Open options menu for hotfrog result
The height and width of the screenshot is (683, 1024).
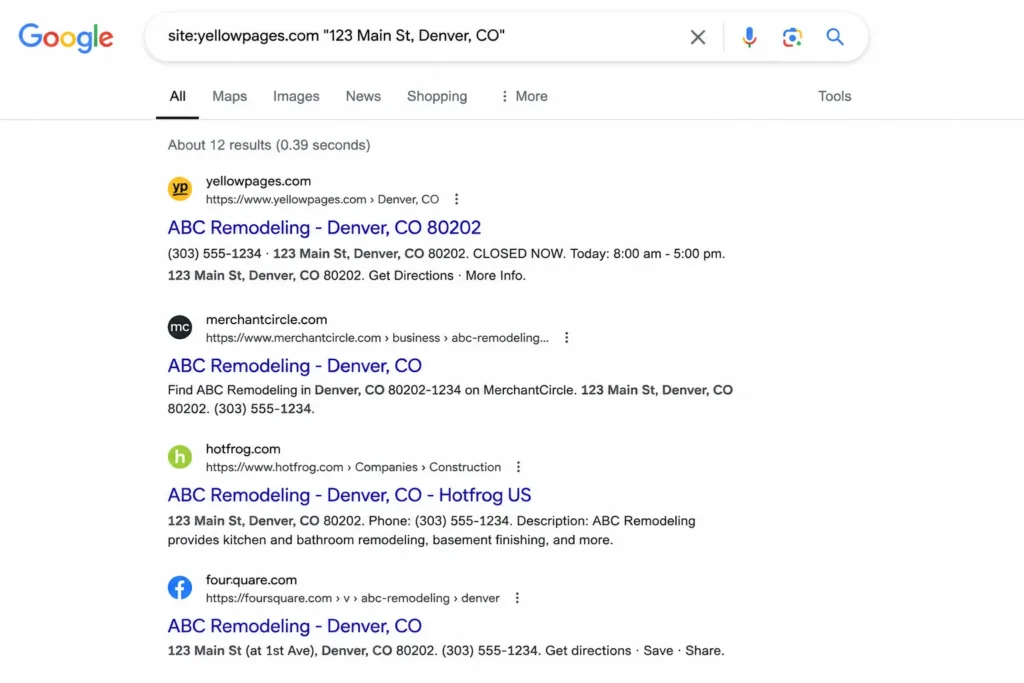tap(519, 467)
